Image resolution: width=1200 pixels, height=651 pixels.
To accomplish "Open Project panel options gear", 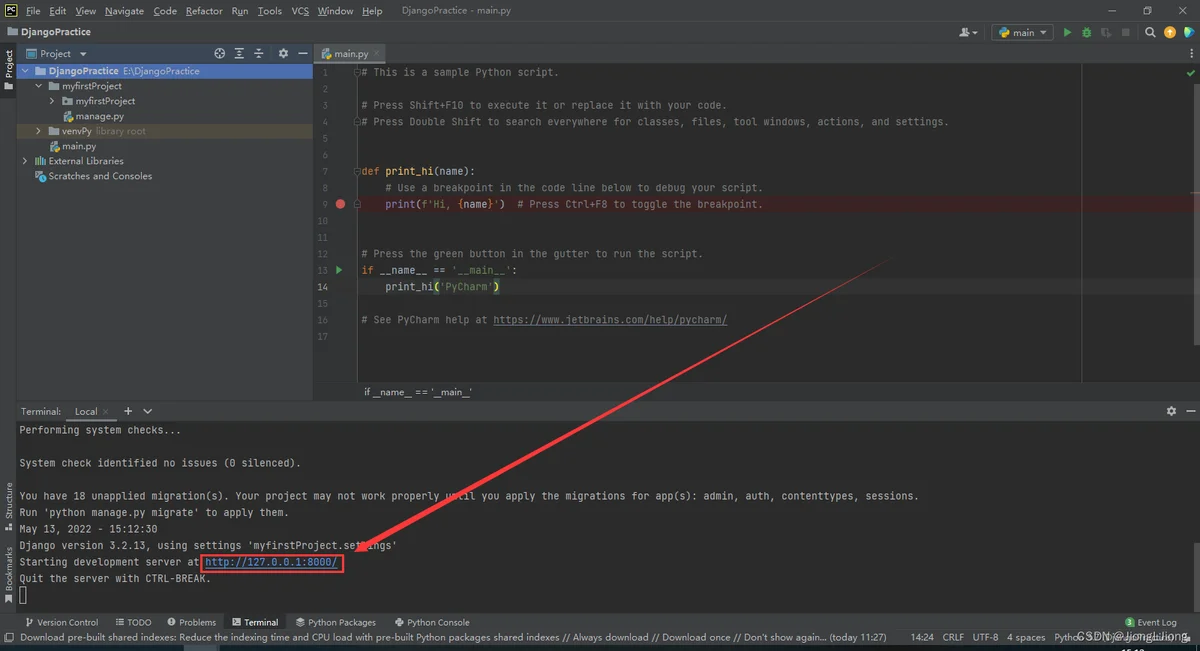I will (283, 53).
